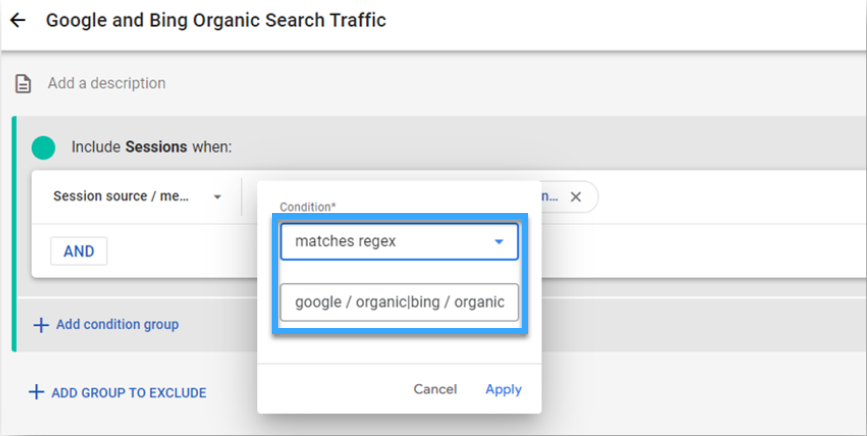Apply the regex condition
Image resolution: width=867 pixels, height=436 pixels.
(503, 389)
